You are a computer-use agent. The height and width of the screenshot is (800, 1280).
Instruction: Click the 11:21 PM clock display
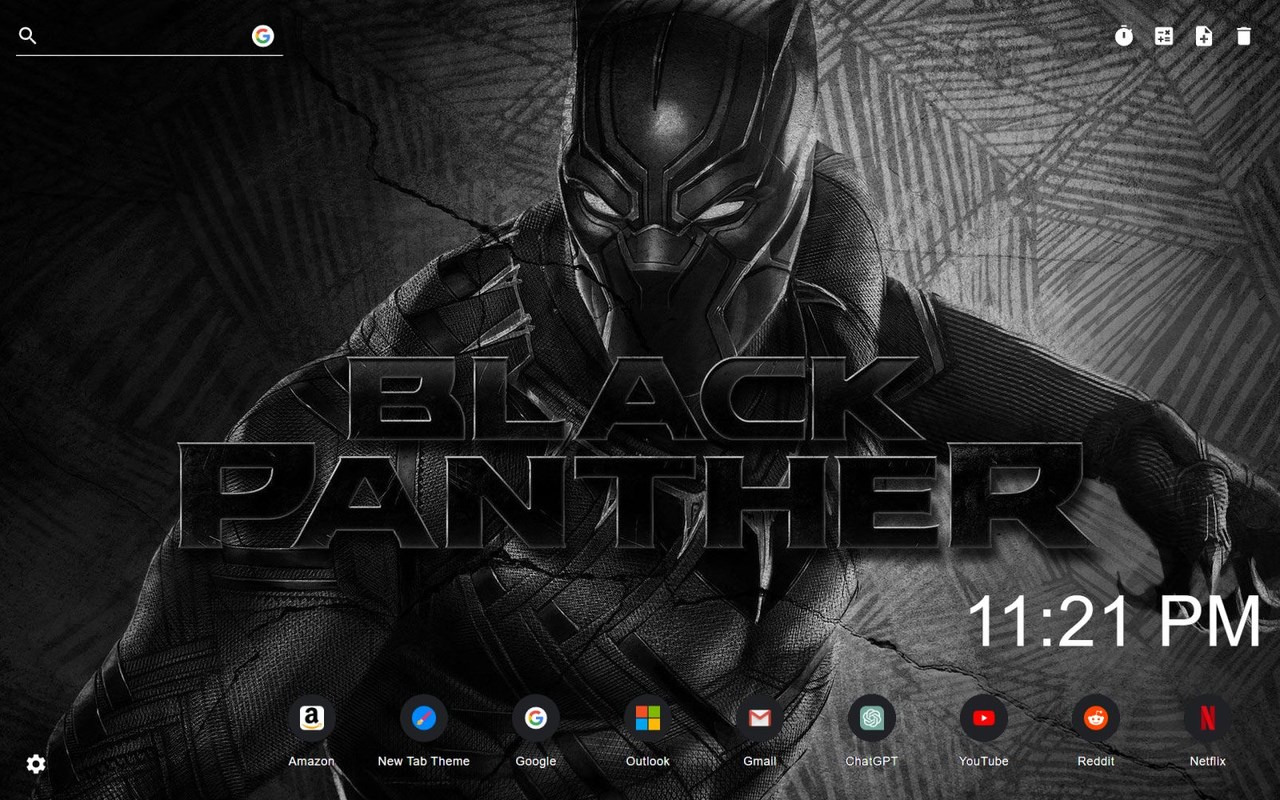pos(1114,621)
